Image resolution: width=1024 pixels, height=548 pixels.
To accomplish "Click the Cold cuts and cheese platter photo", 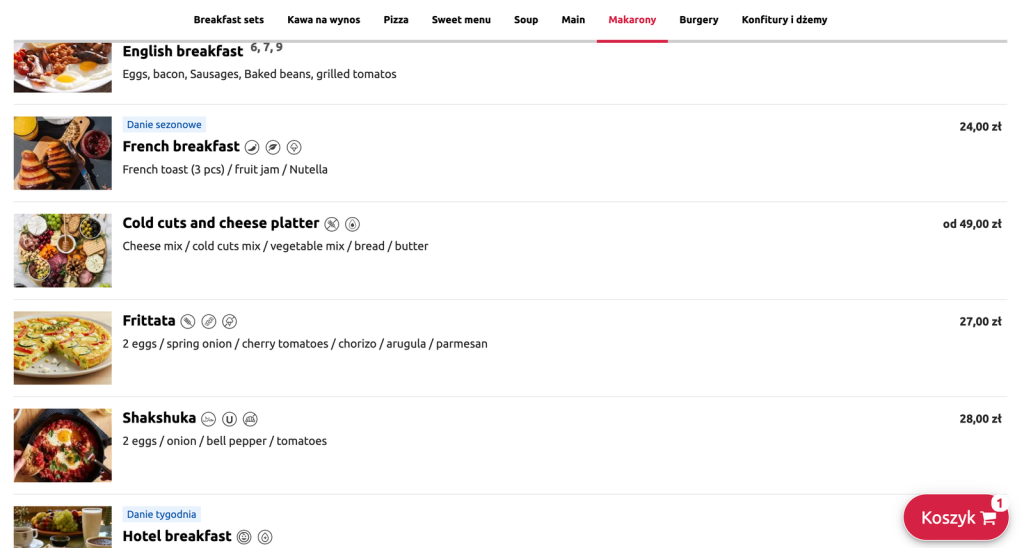I will pos(63,251).
